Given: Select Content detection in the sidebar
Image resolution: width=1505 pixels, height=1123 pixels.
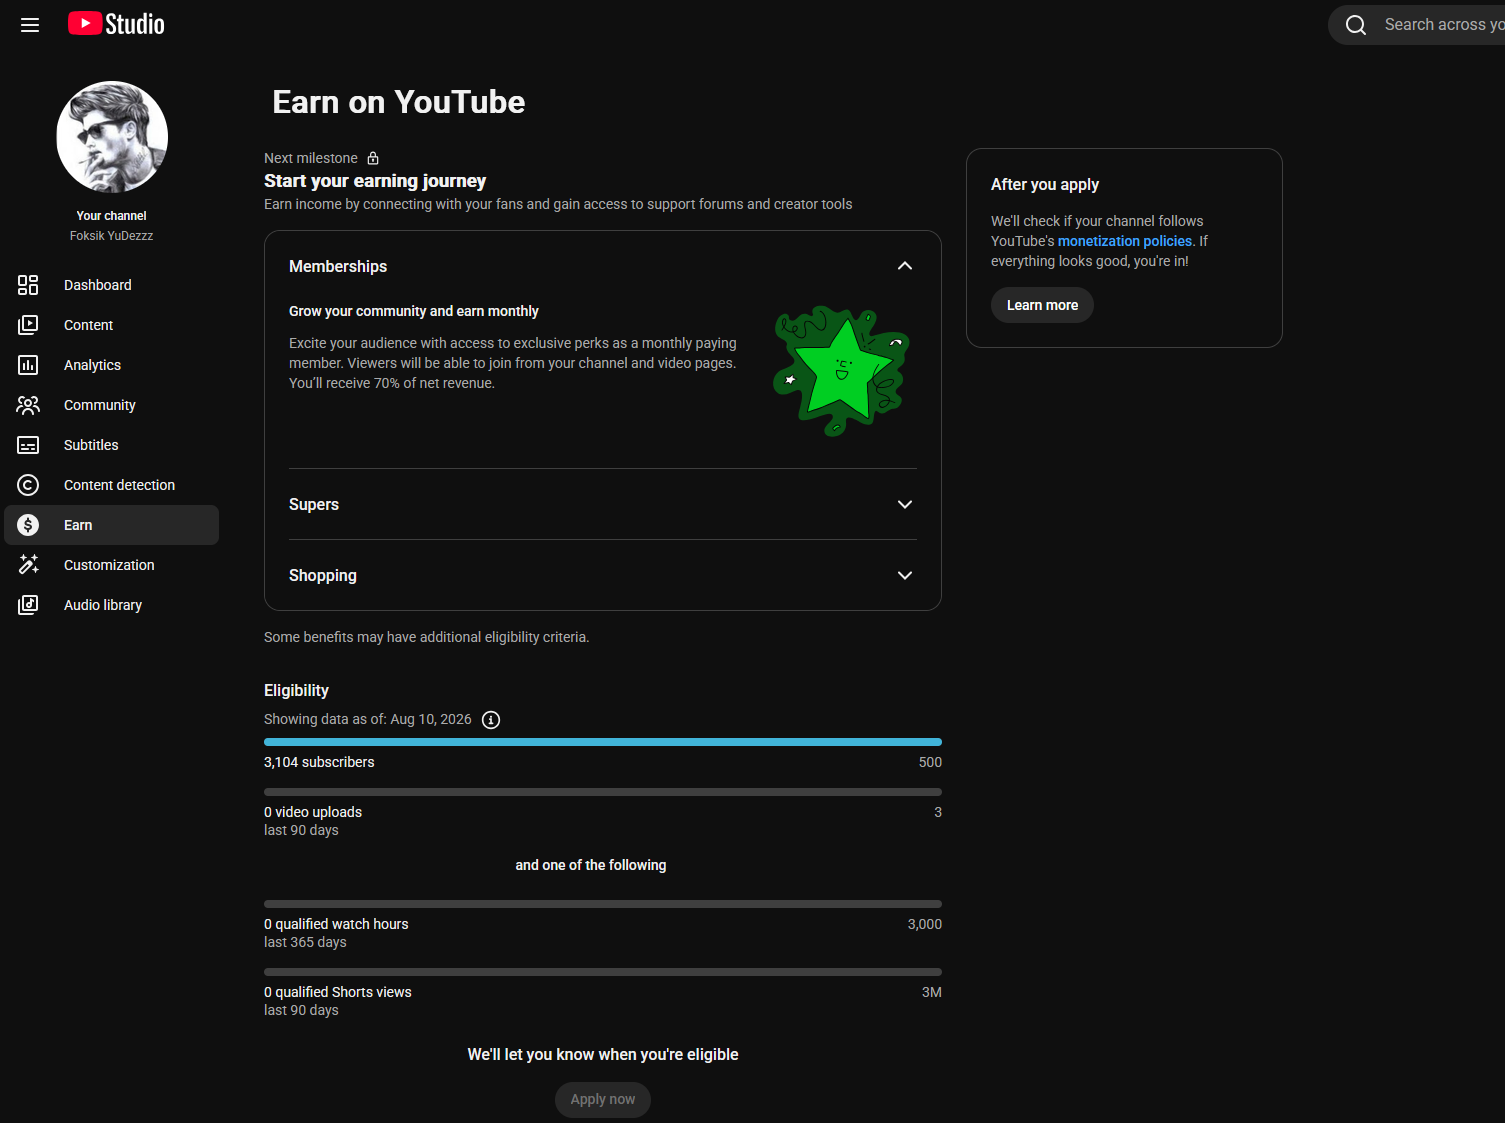Looking at the screenshot, I should tap(112, 485).
